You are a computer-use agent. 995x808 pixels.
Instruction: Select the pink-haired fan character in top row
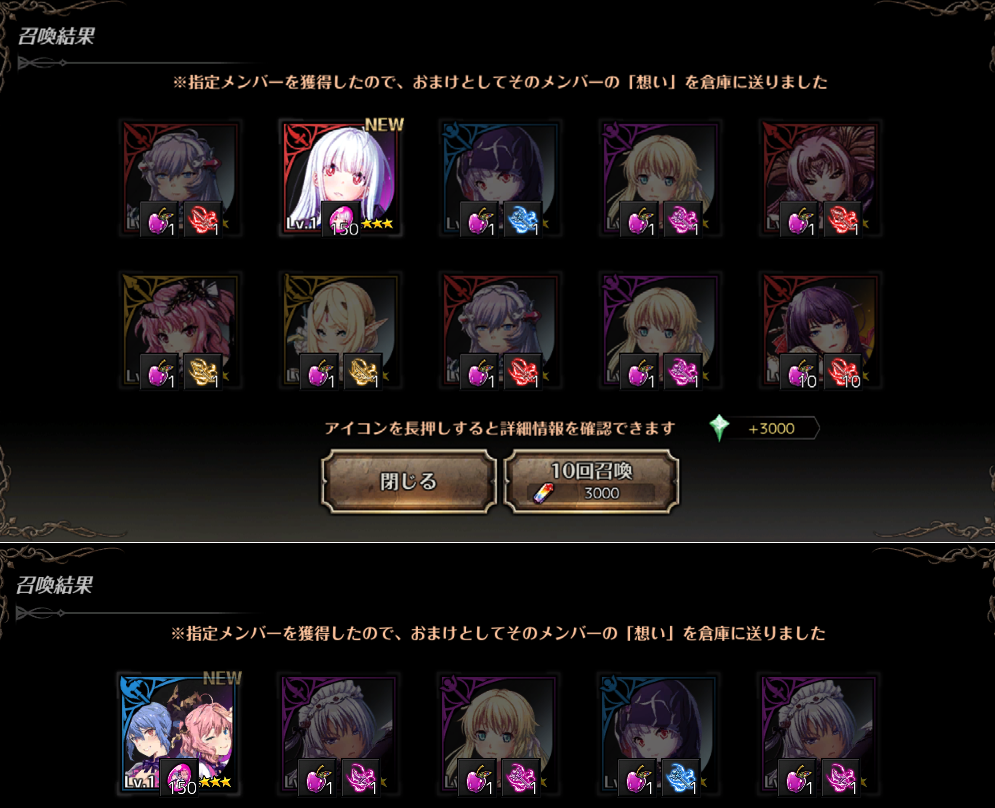820,178
